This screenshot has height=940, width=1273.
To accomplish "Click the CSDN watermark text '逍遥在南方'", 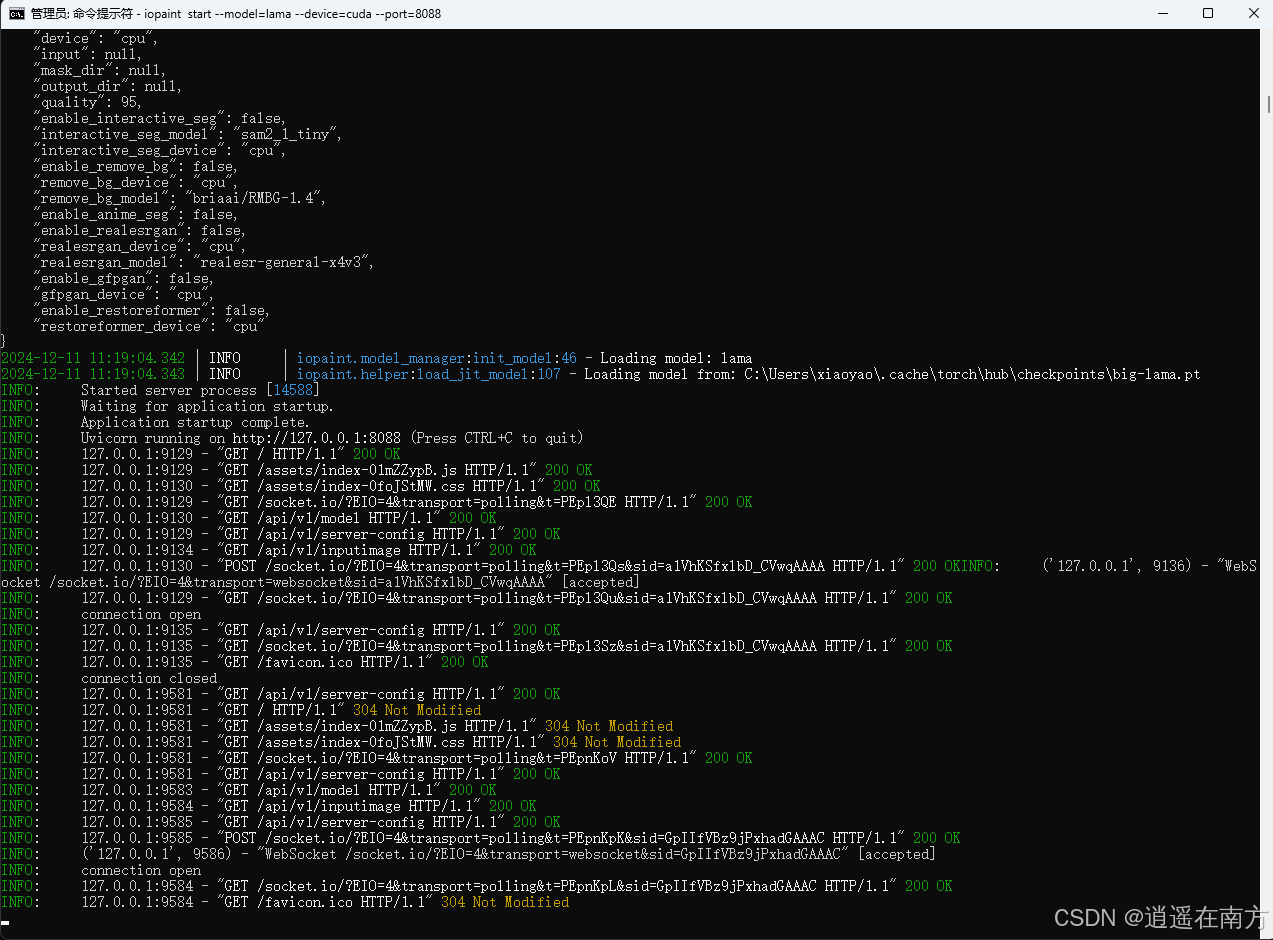I will (x=1160, y=917).
